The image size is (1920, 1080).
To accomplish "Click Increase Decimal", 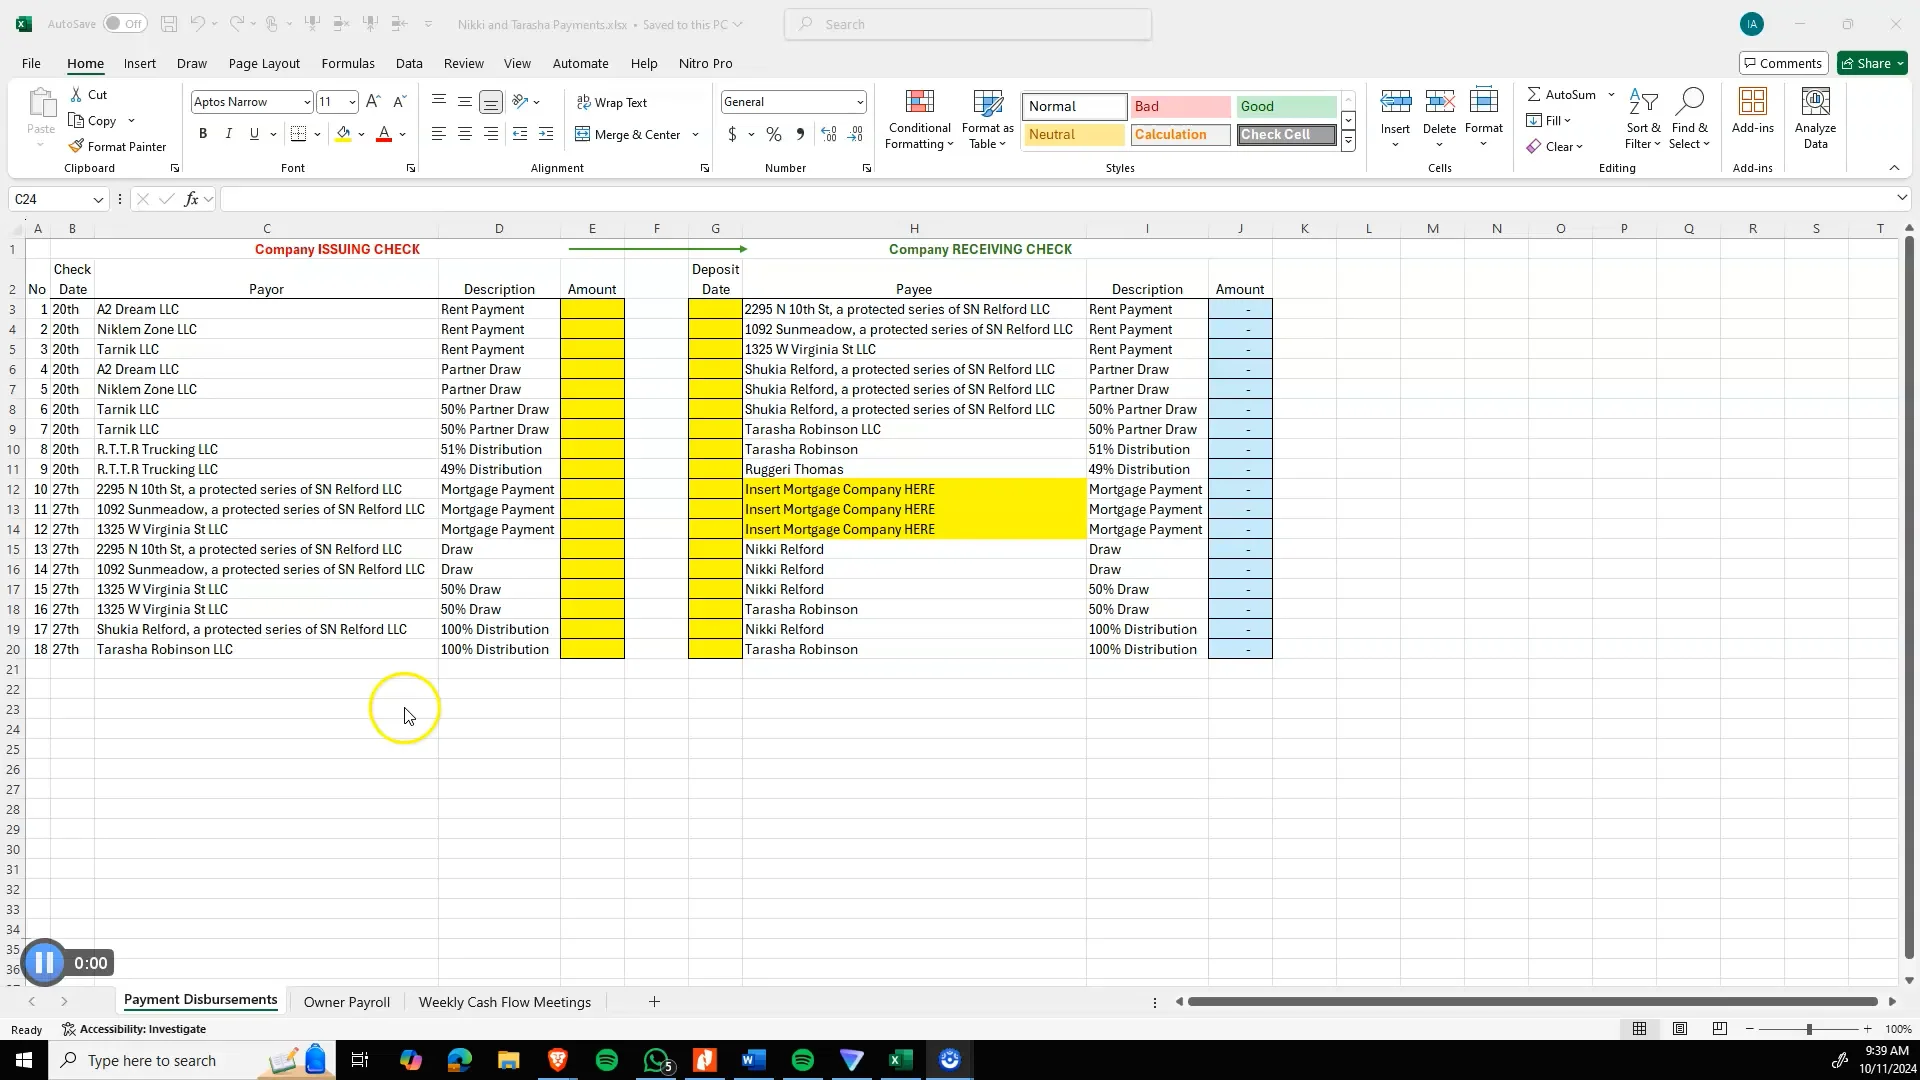I will point(829,133).
